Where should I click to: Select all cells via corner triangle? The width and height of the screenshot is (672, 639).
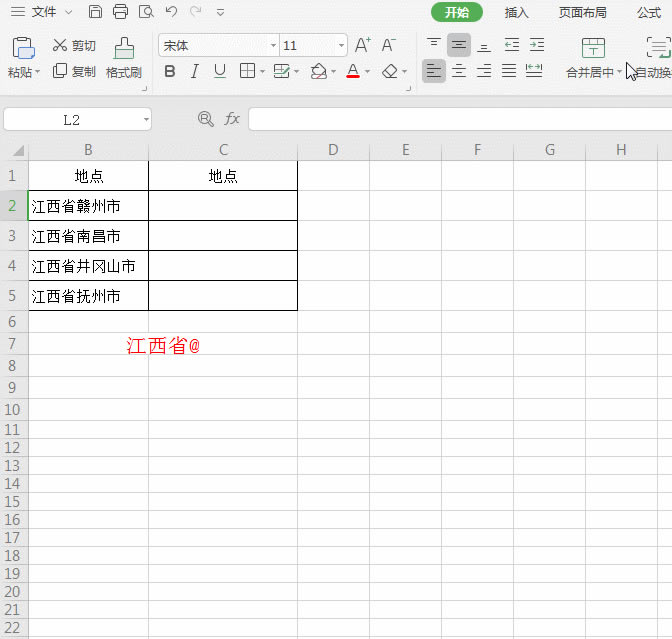coord(17,150)
